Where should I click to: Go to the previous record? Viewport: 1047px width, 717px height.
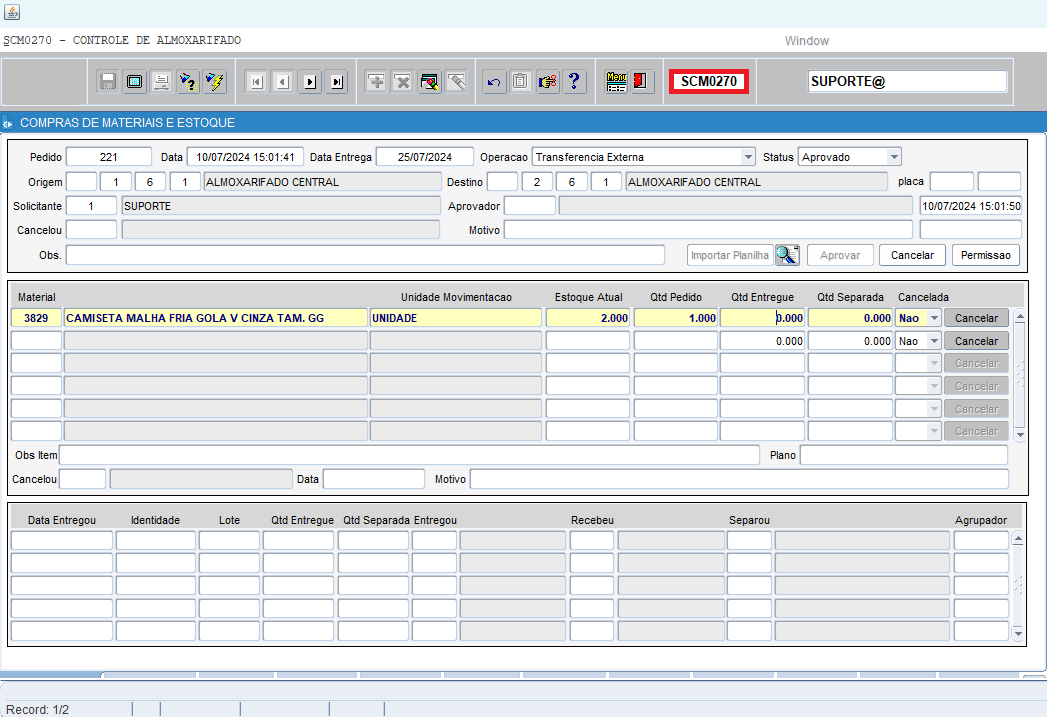(x=283, y=81)
